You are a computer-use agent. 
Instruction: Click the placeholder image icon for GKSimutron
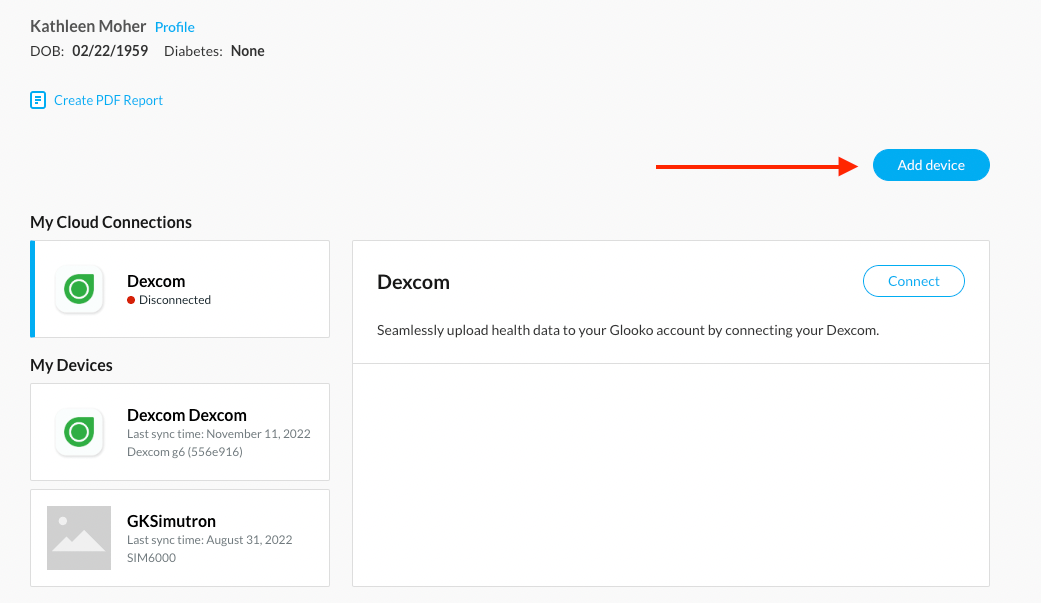[x=79, y=537]
